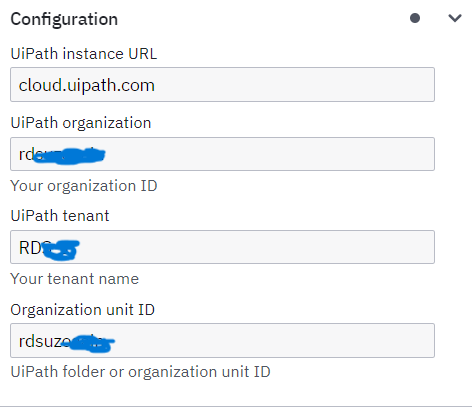The image size is (472, 408).
Task: Click the blue scribble in unit ID field
Action: (89, 343)
